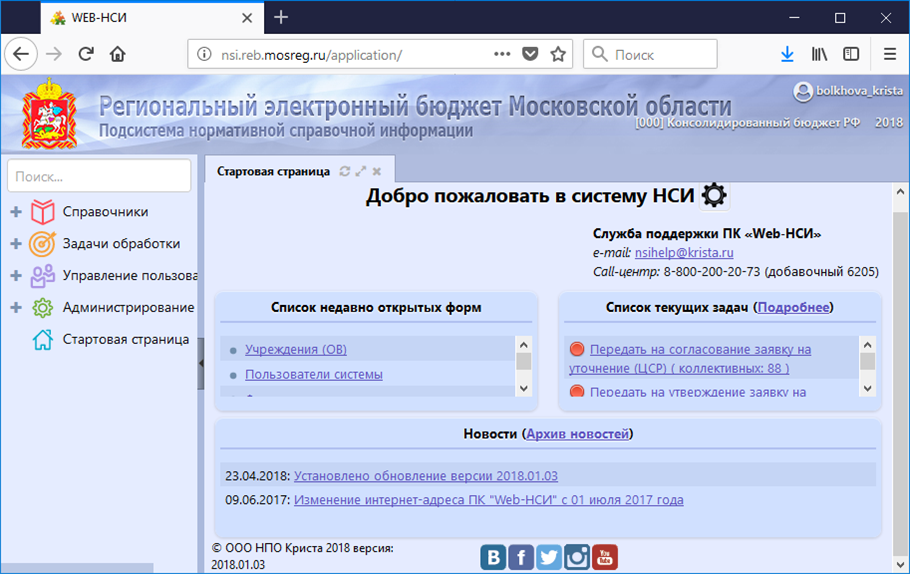910x574 pixels.
Task: Expand the Задачи обработки tree node
Action: 15,244
